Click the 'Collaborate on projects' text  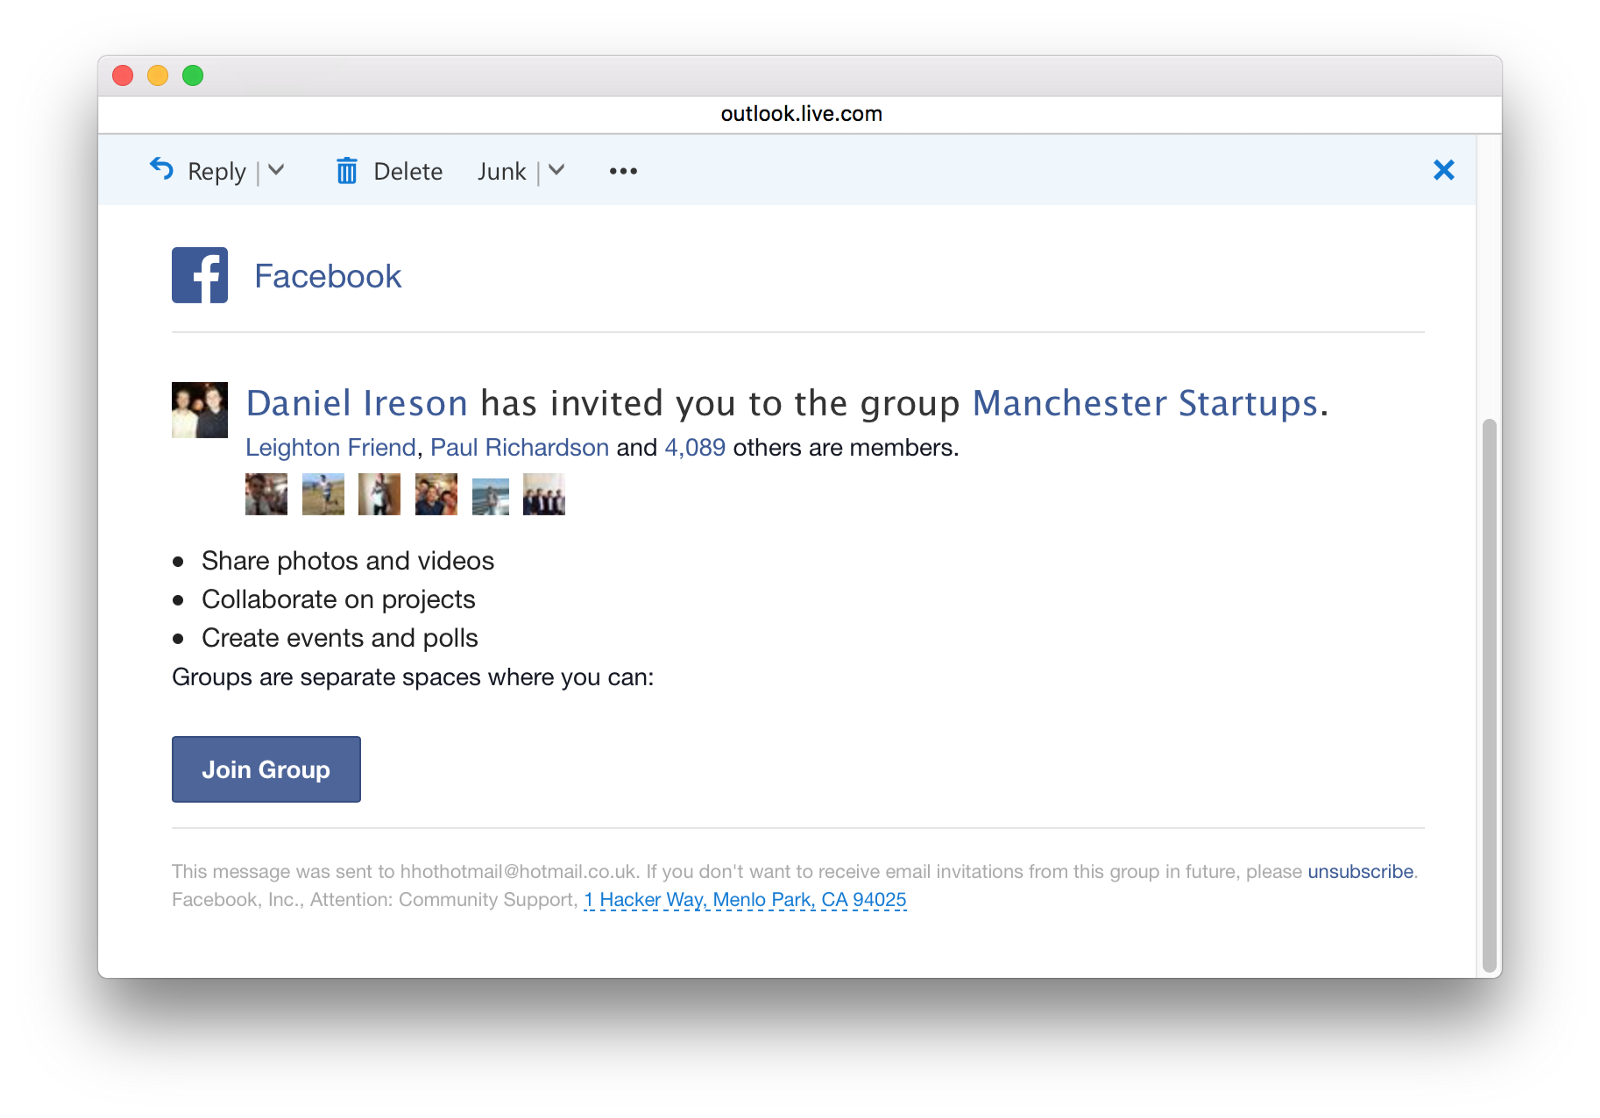(x=339, y=600)
